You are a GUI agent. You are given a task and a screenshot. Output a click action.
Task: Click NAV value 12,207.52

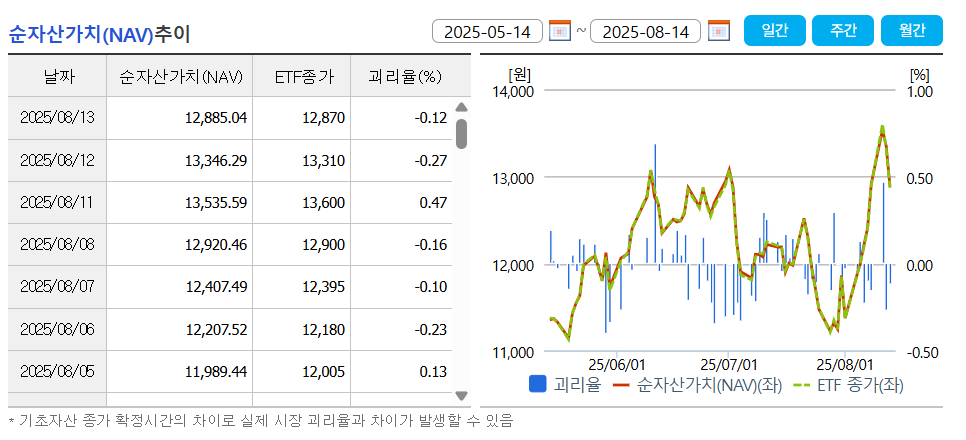tap(216, 330)
